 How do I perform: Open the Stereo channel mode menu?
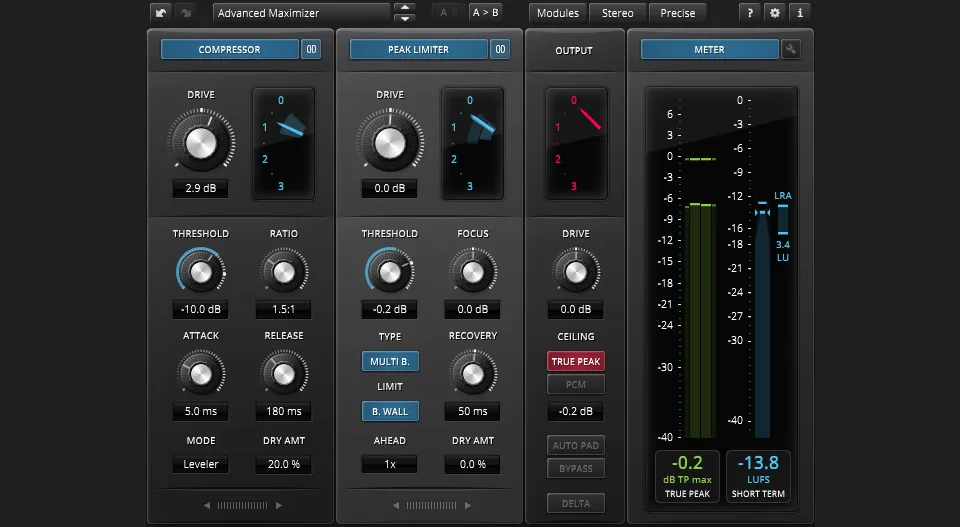tap(617, 13)
